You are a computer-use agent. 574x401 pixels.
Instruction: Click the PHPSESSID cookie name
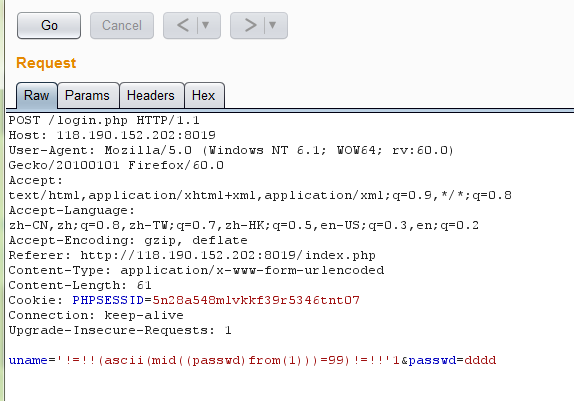pyautogui.click(x=108, y=300)
